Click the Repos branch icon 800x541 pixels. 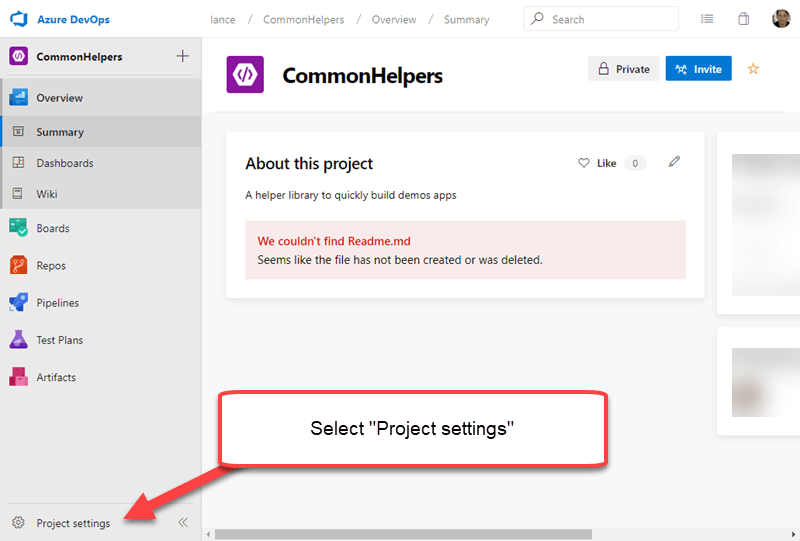click(18, 265)
